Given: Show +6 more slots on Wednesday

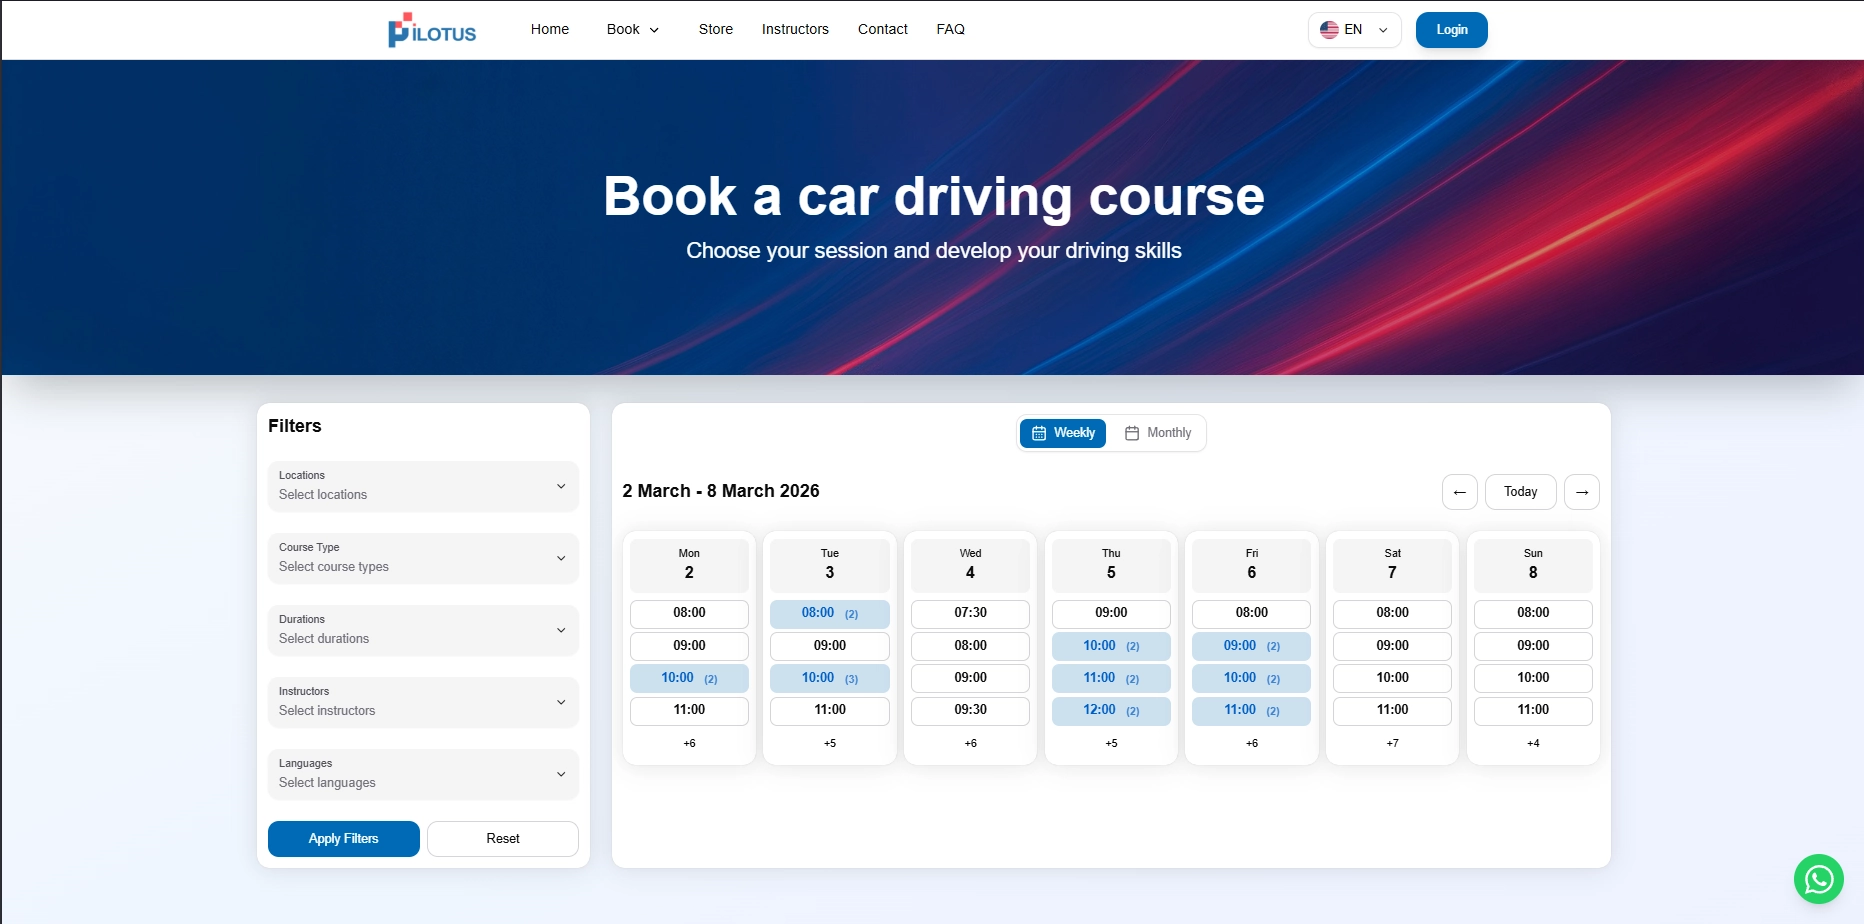Looking at the screenshot, I should (x=970, y=744).
